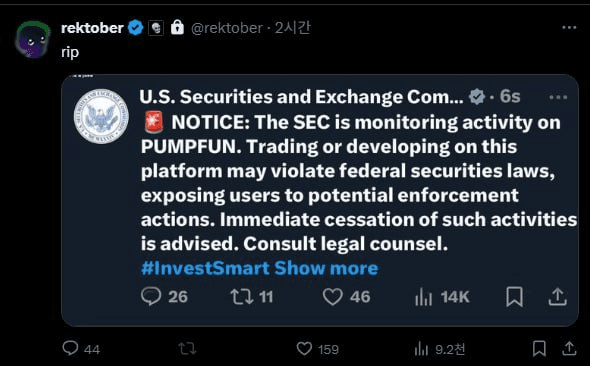Click the padlock icon beside rektober
This screenshot has height=366, width=590.
[177, 27]
